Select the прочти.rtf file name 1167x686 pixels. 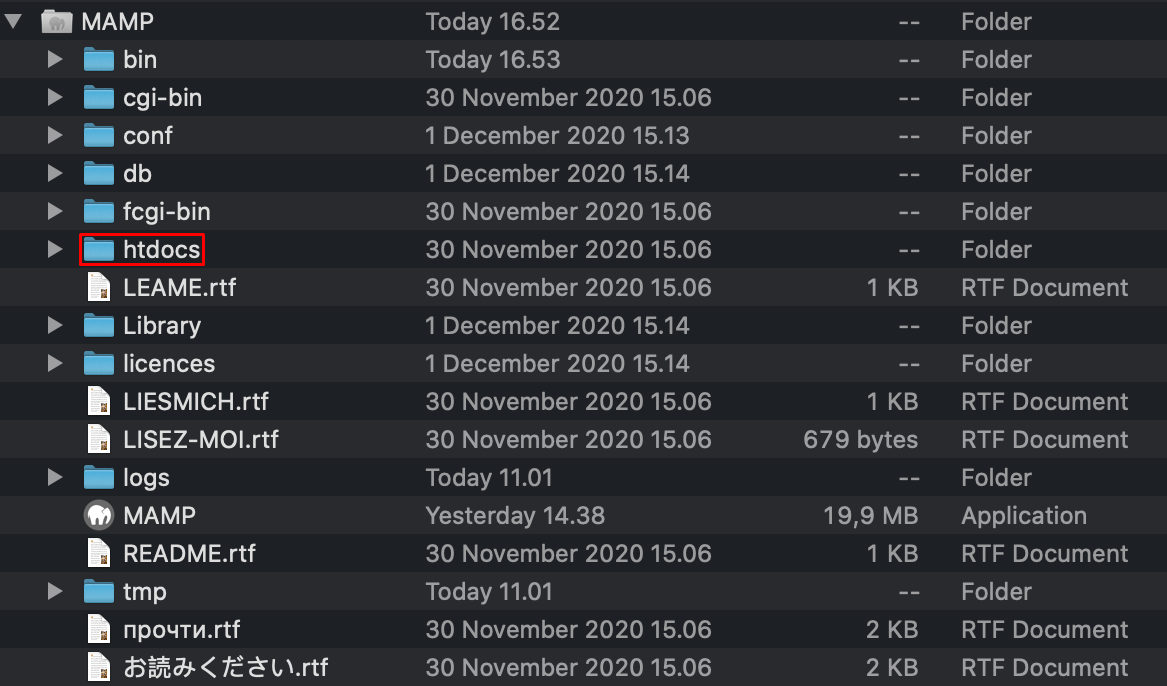click(181, 630)
